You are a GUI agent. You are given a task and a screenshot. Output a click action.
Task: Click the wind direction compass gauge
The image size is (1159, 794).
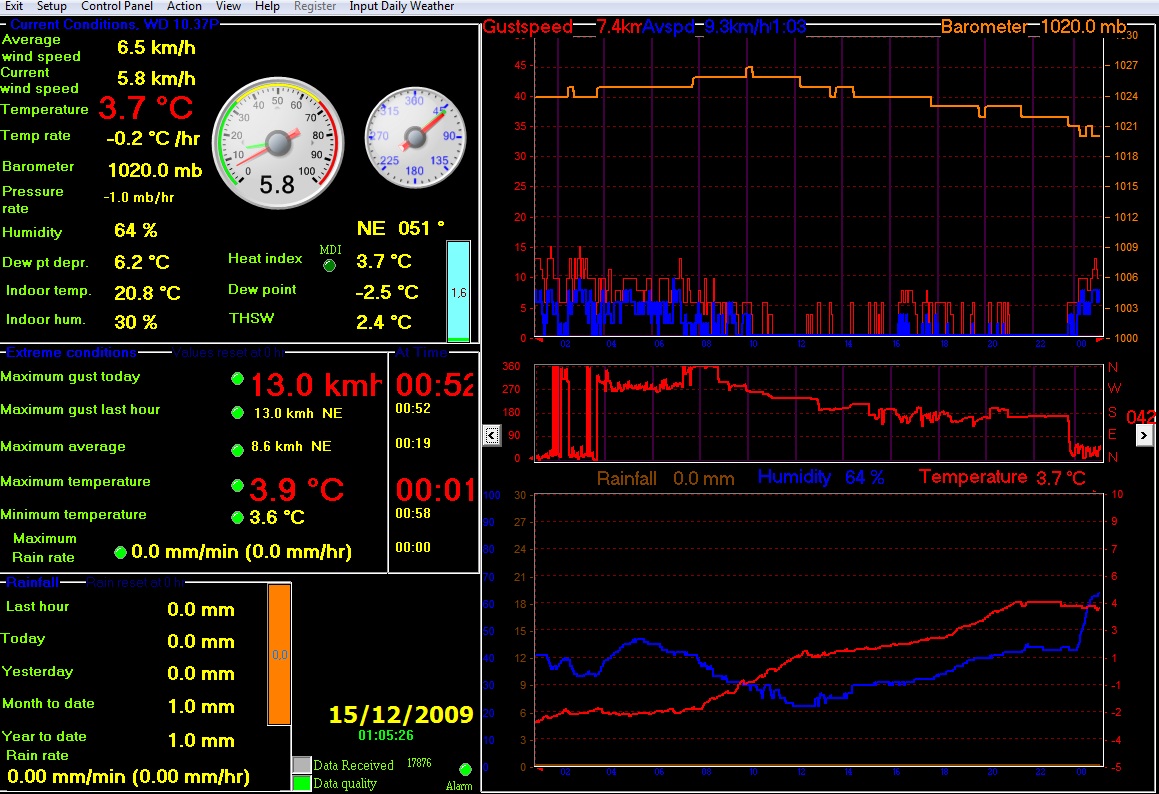tap(415, 136)
